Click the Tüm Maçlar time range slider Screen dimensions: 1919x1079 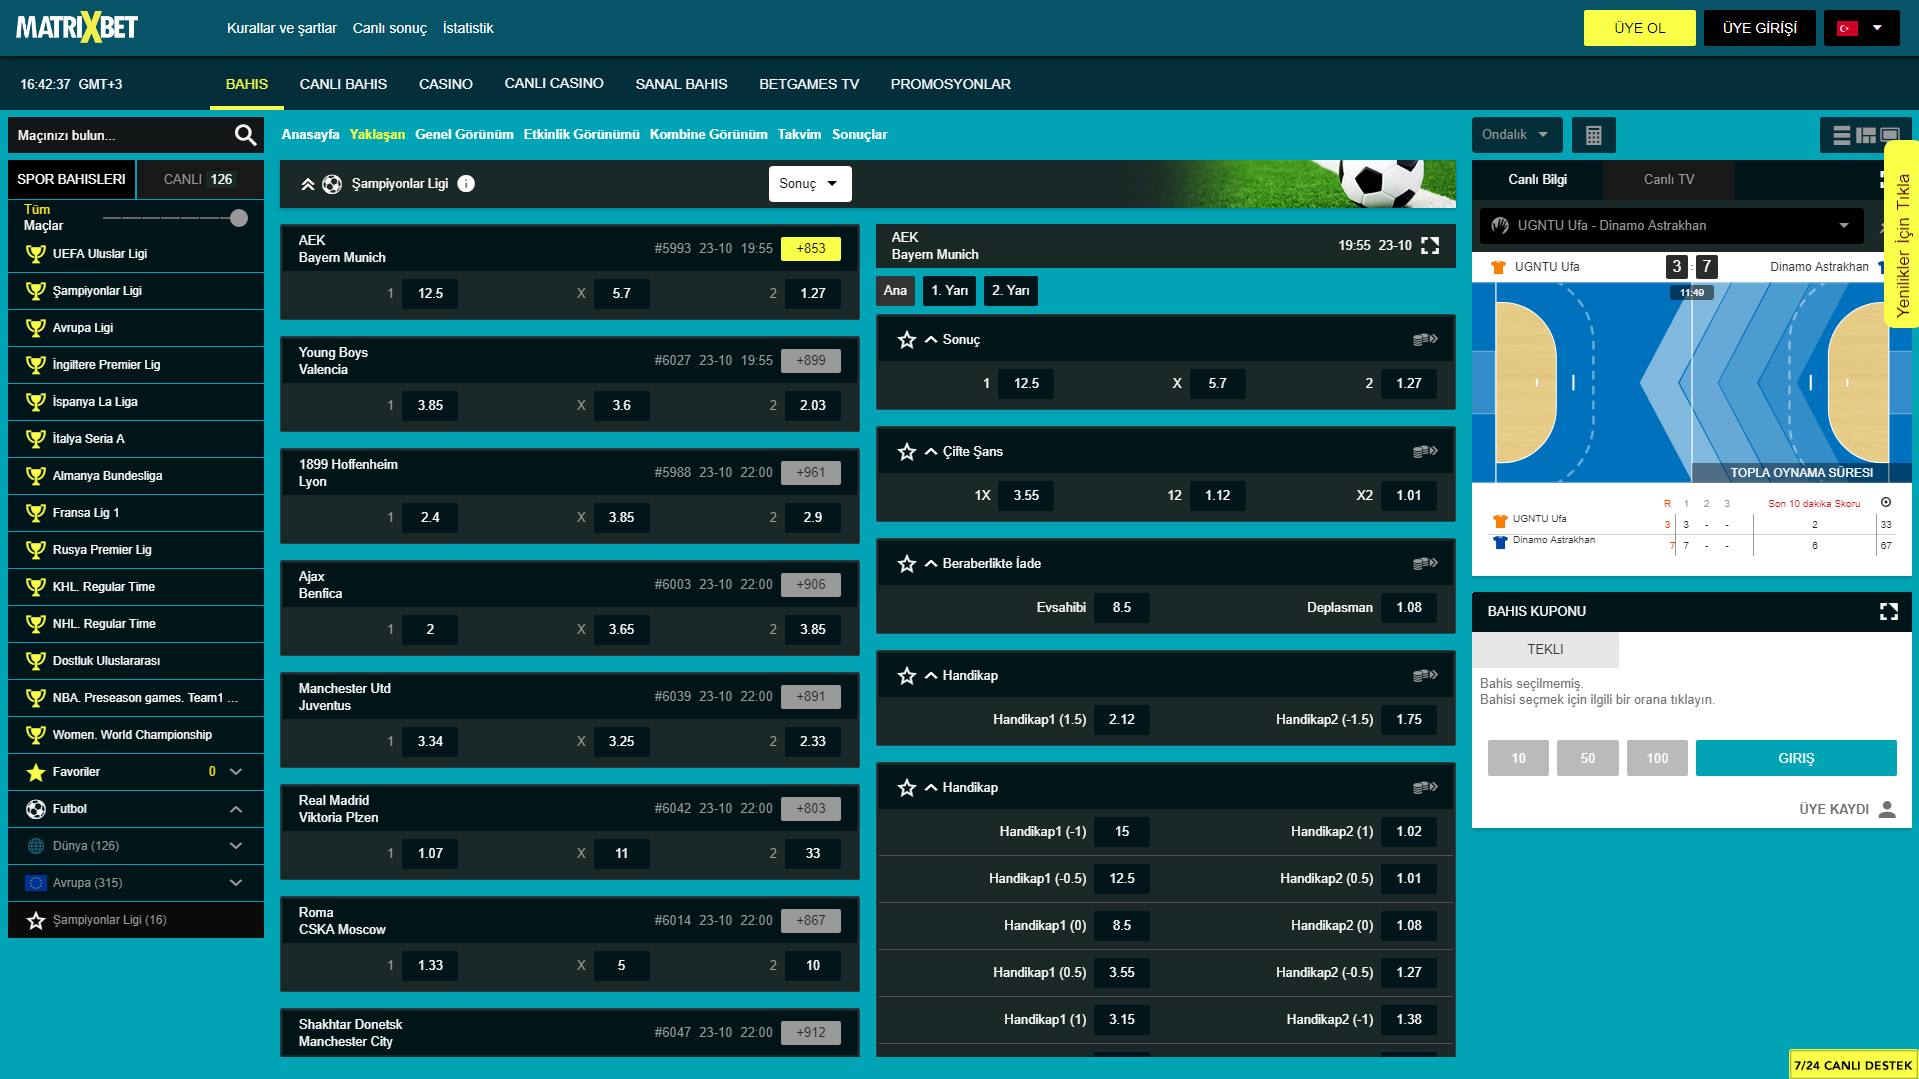click(x=238, y=218)
